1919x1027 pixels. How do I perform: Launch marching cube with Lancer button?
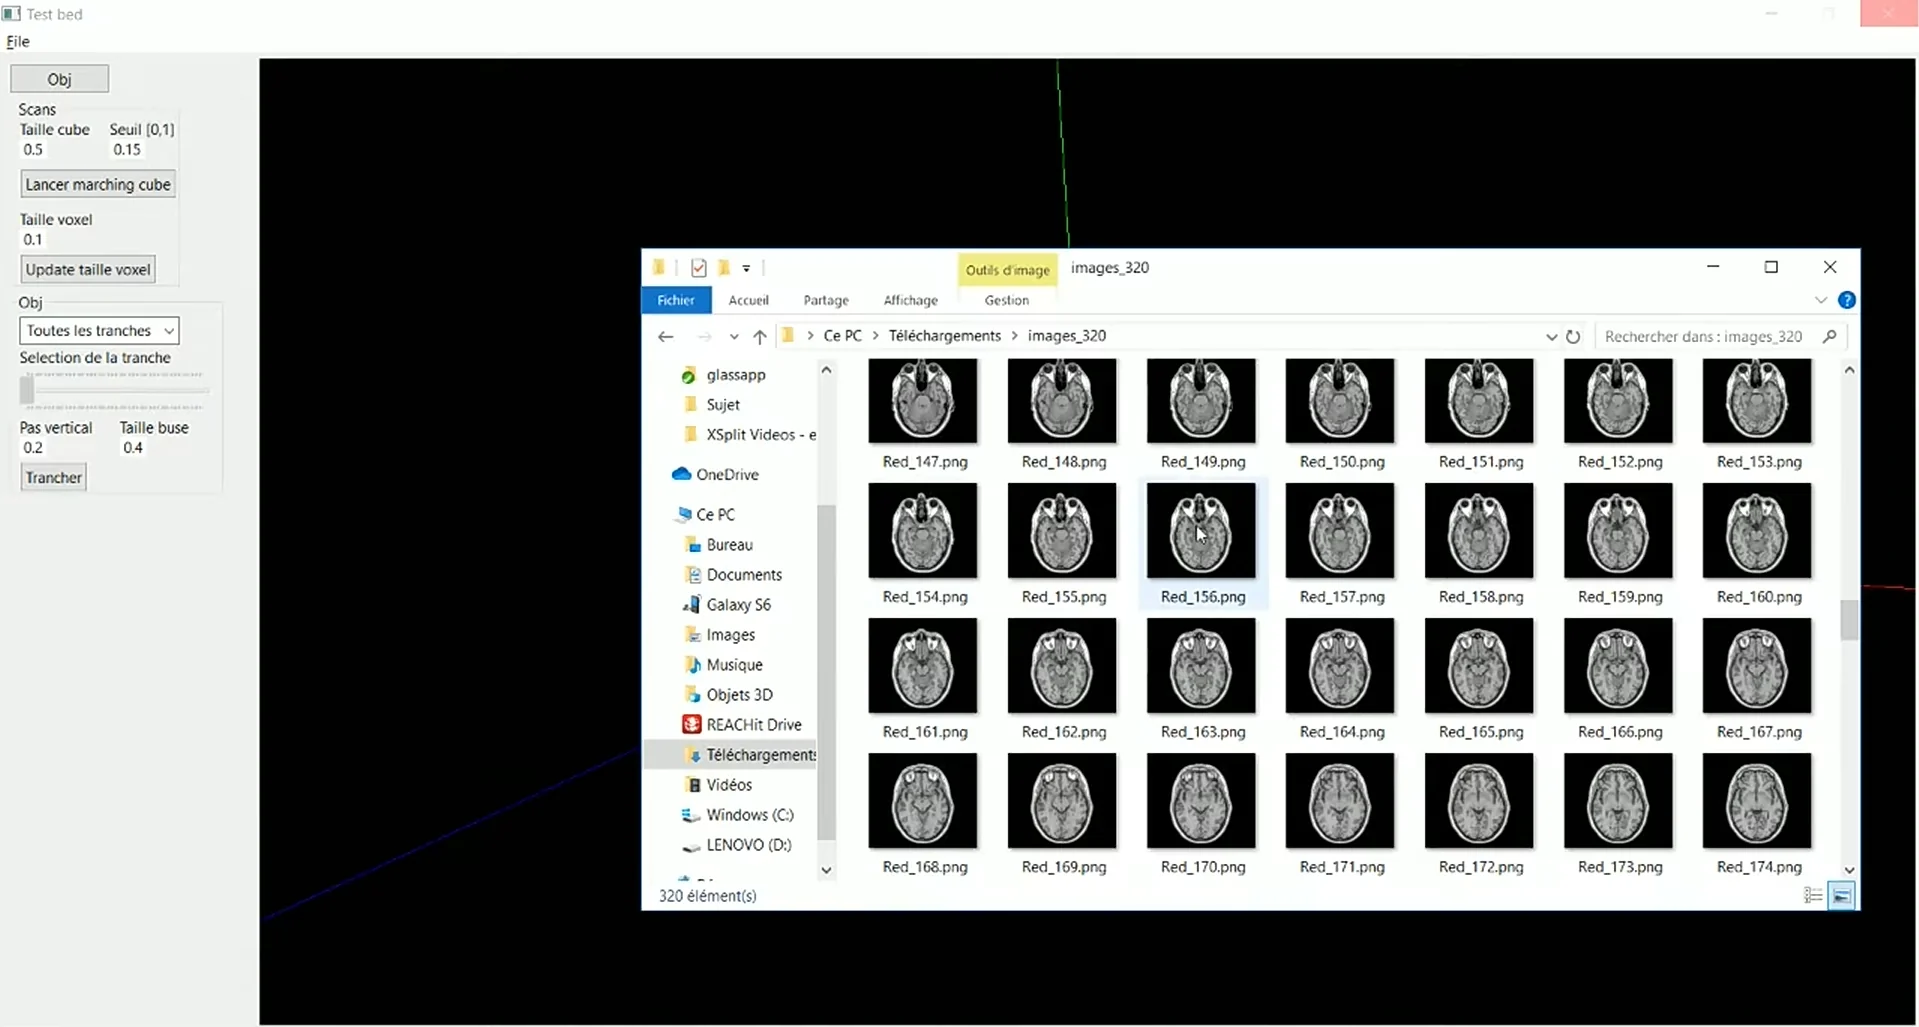98,185
